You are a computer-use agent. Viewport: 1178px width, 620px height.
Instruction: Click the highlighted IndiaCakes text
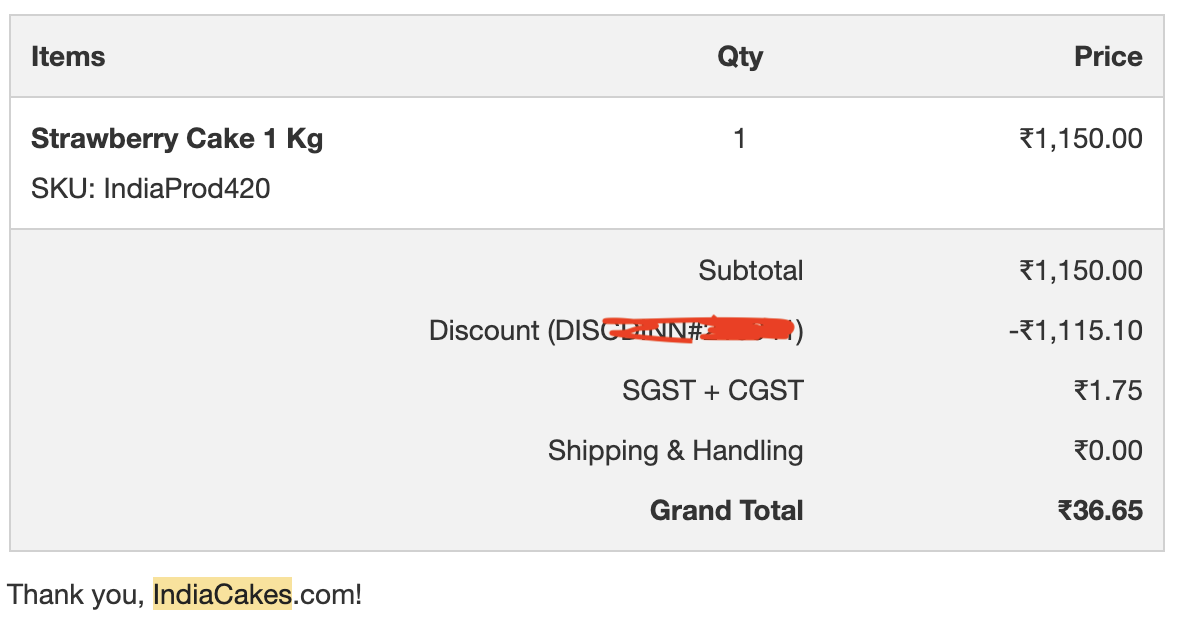point(222,594)
